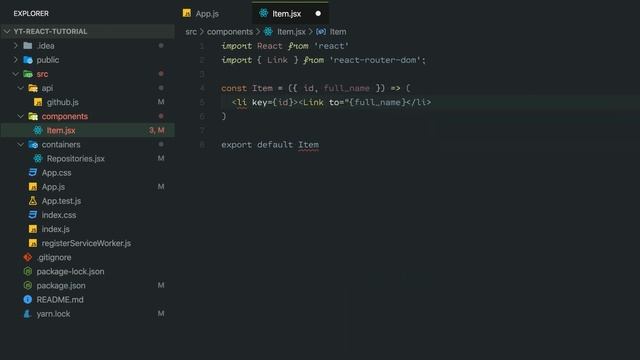Open App.test.js file
This screenshot has height=360, width=640.
tap(61, 201)
